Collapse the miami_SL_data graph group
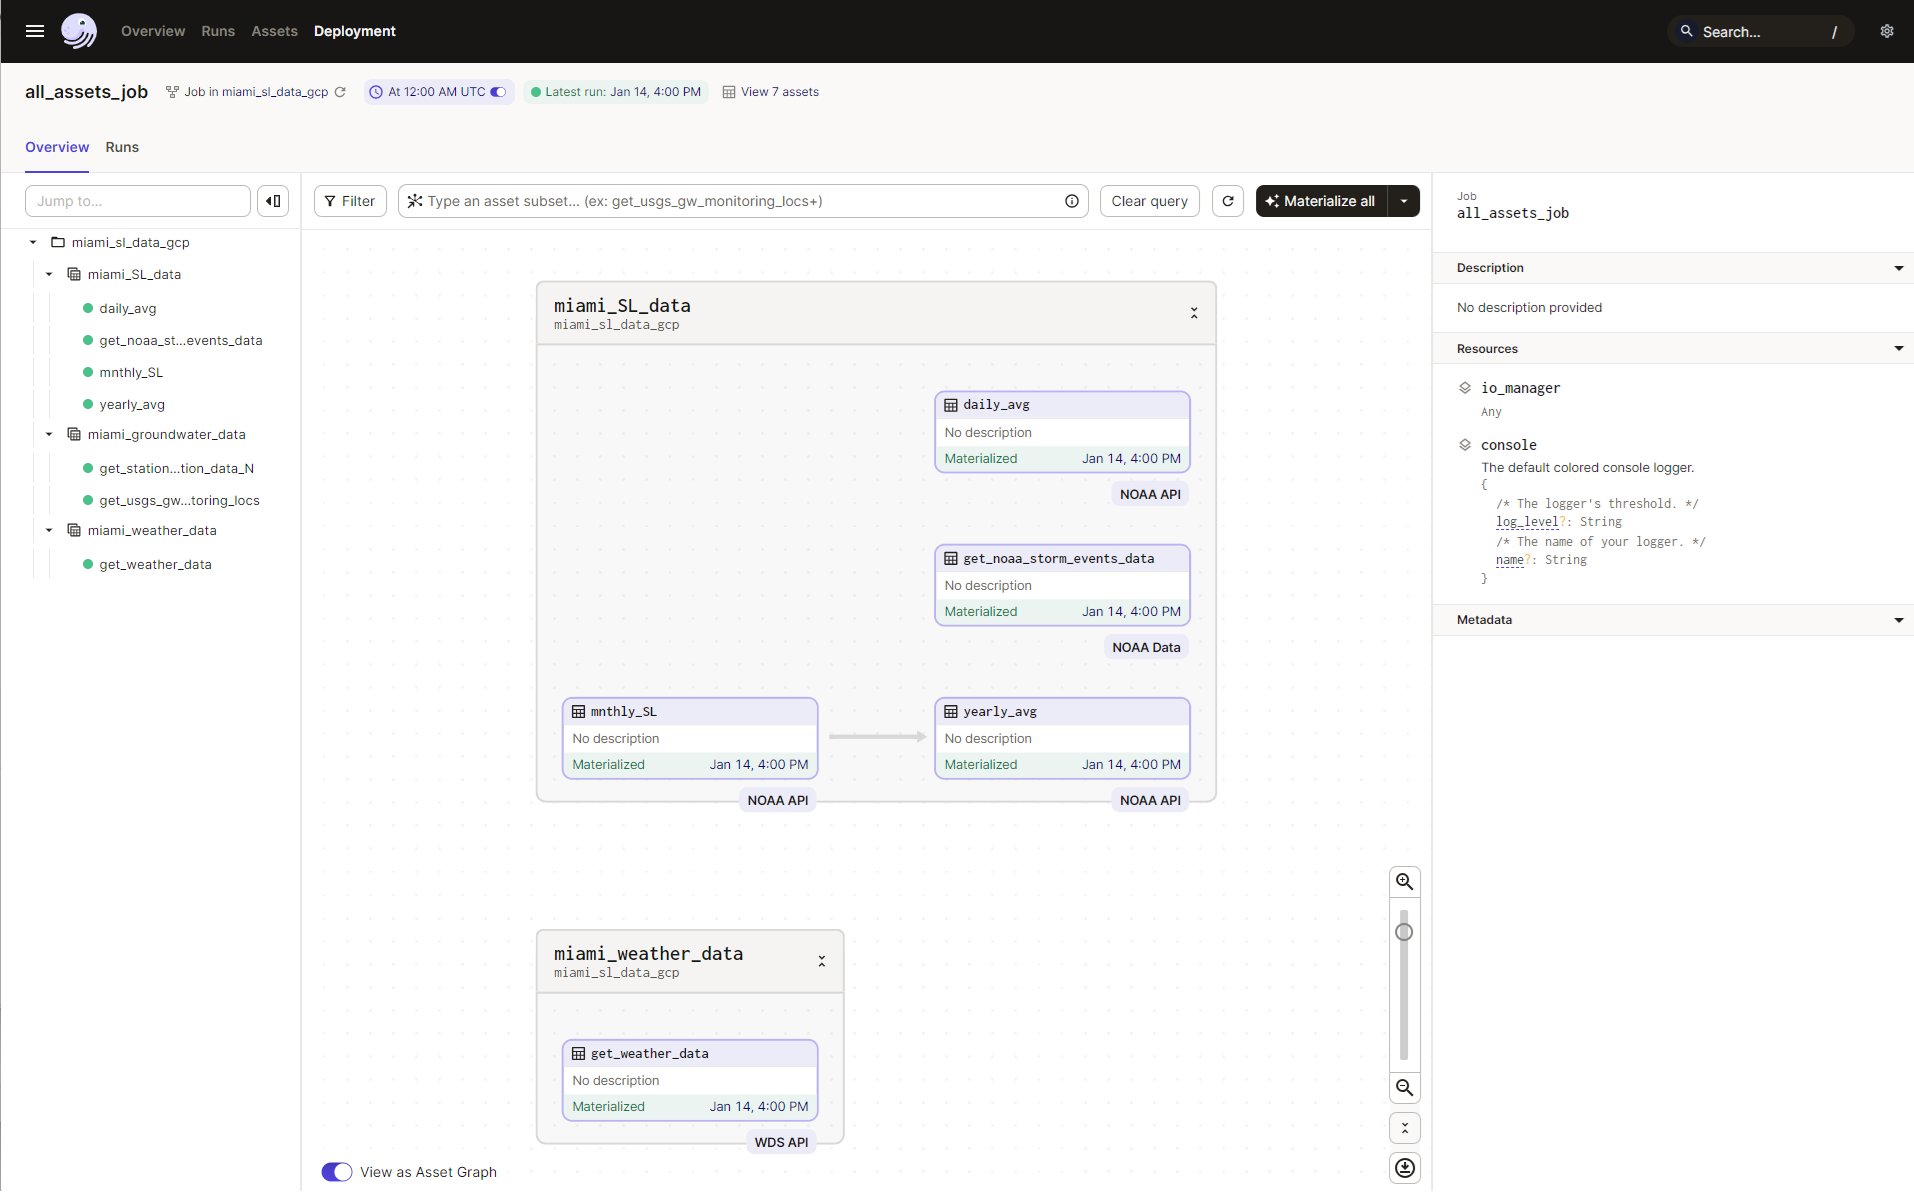The width and height of the screenshot is (1914, 1192). pyautogui.click(x=1194, y=313)
